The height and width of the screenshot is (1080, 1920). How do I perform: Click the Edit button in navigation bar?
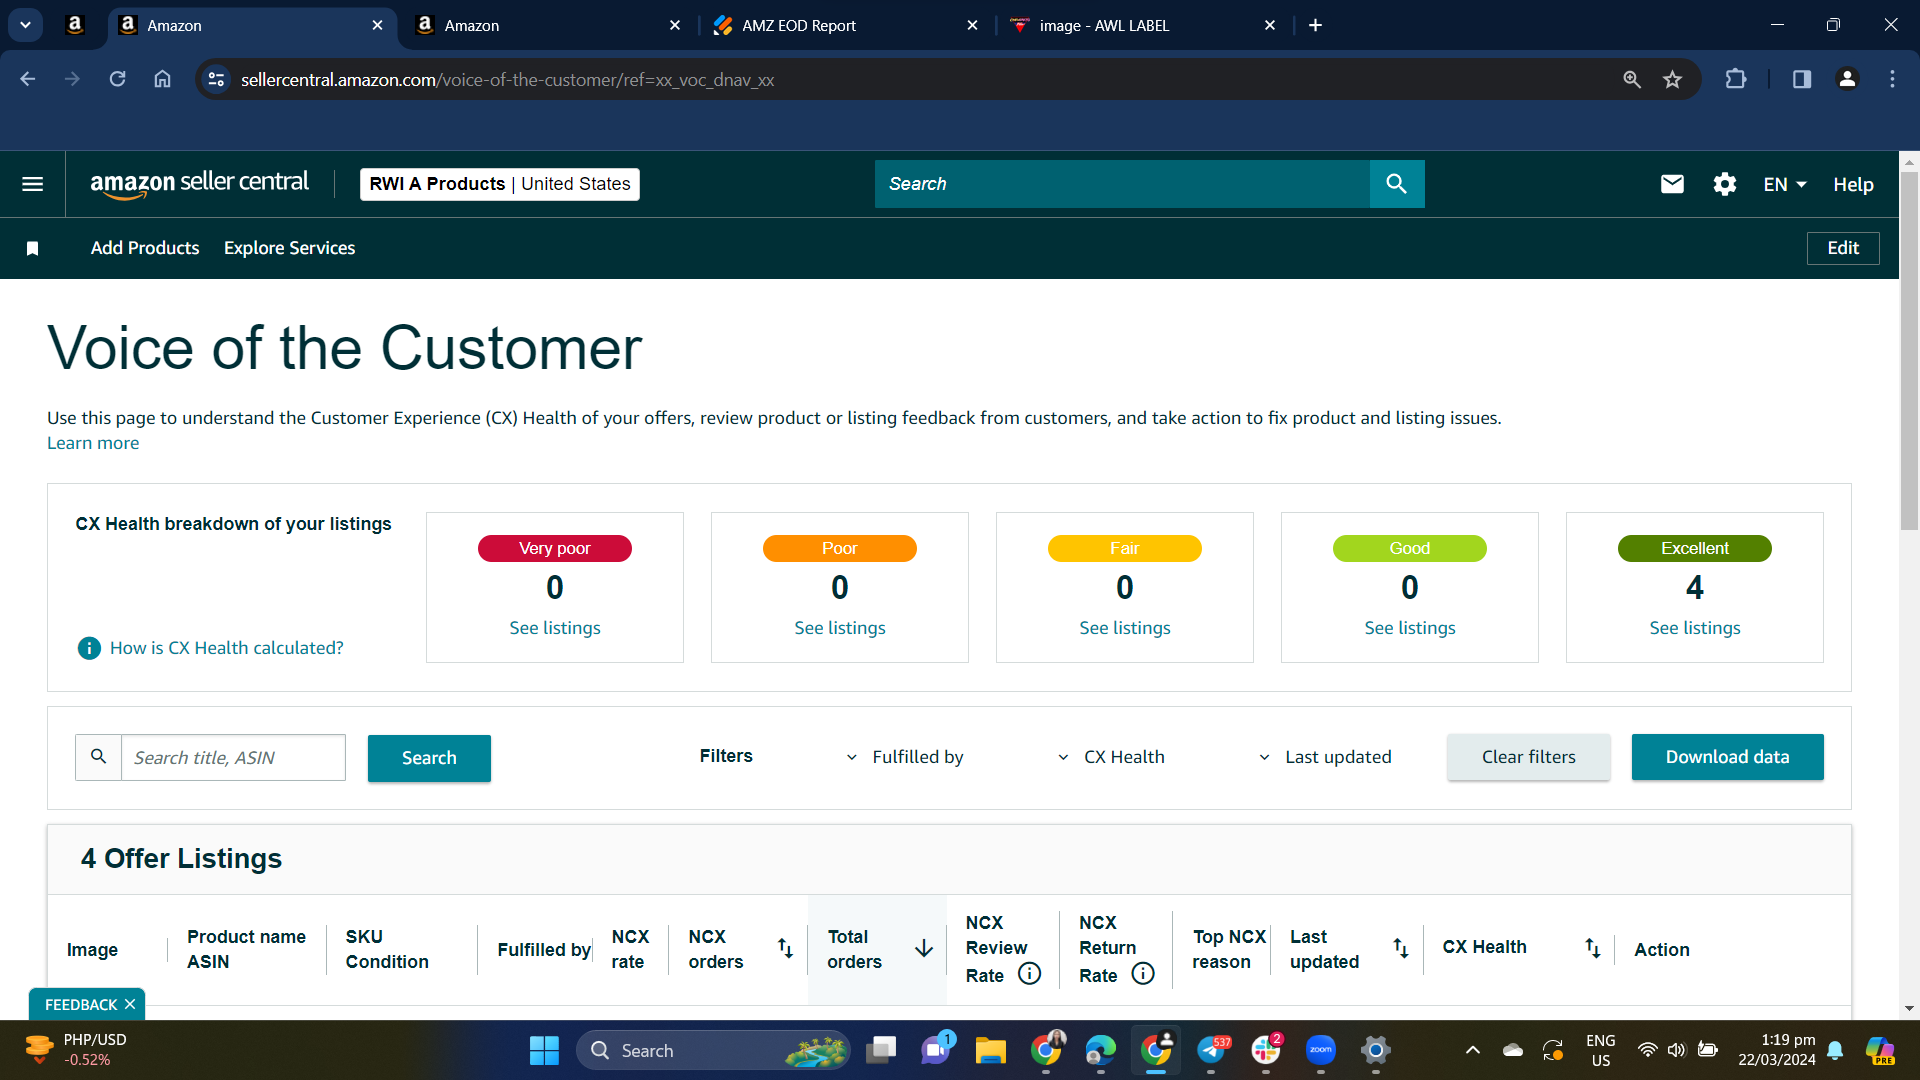pyautogui.click(x=1842, y=248)
